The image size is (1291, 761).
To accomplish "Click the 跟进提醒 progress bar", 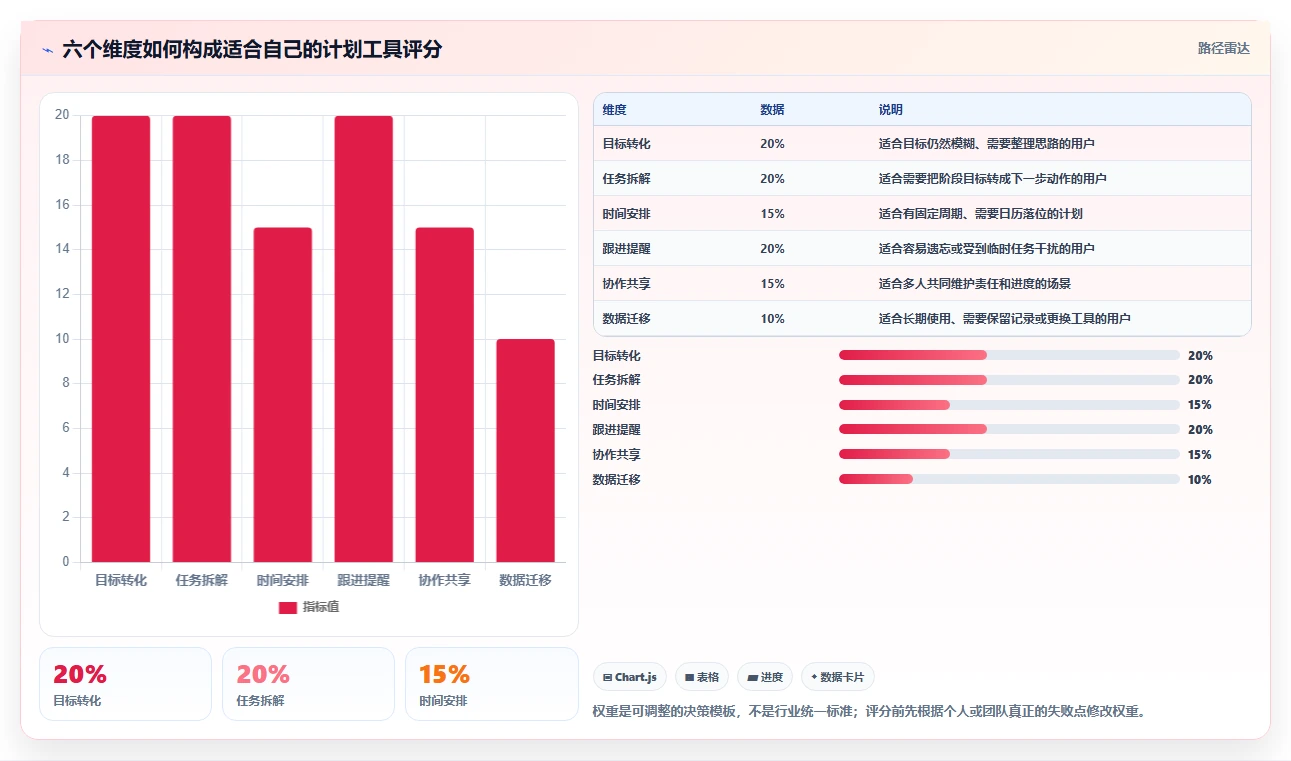I will [1010, 430].
